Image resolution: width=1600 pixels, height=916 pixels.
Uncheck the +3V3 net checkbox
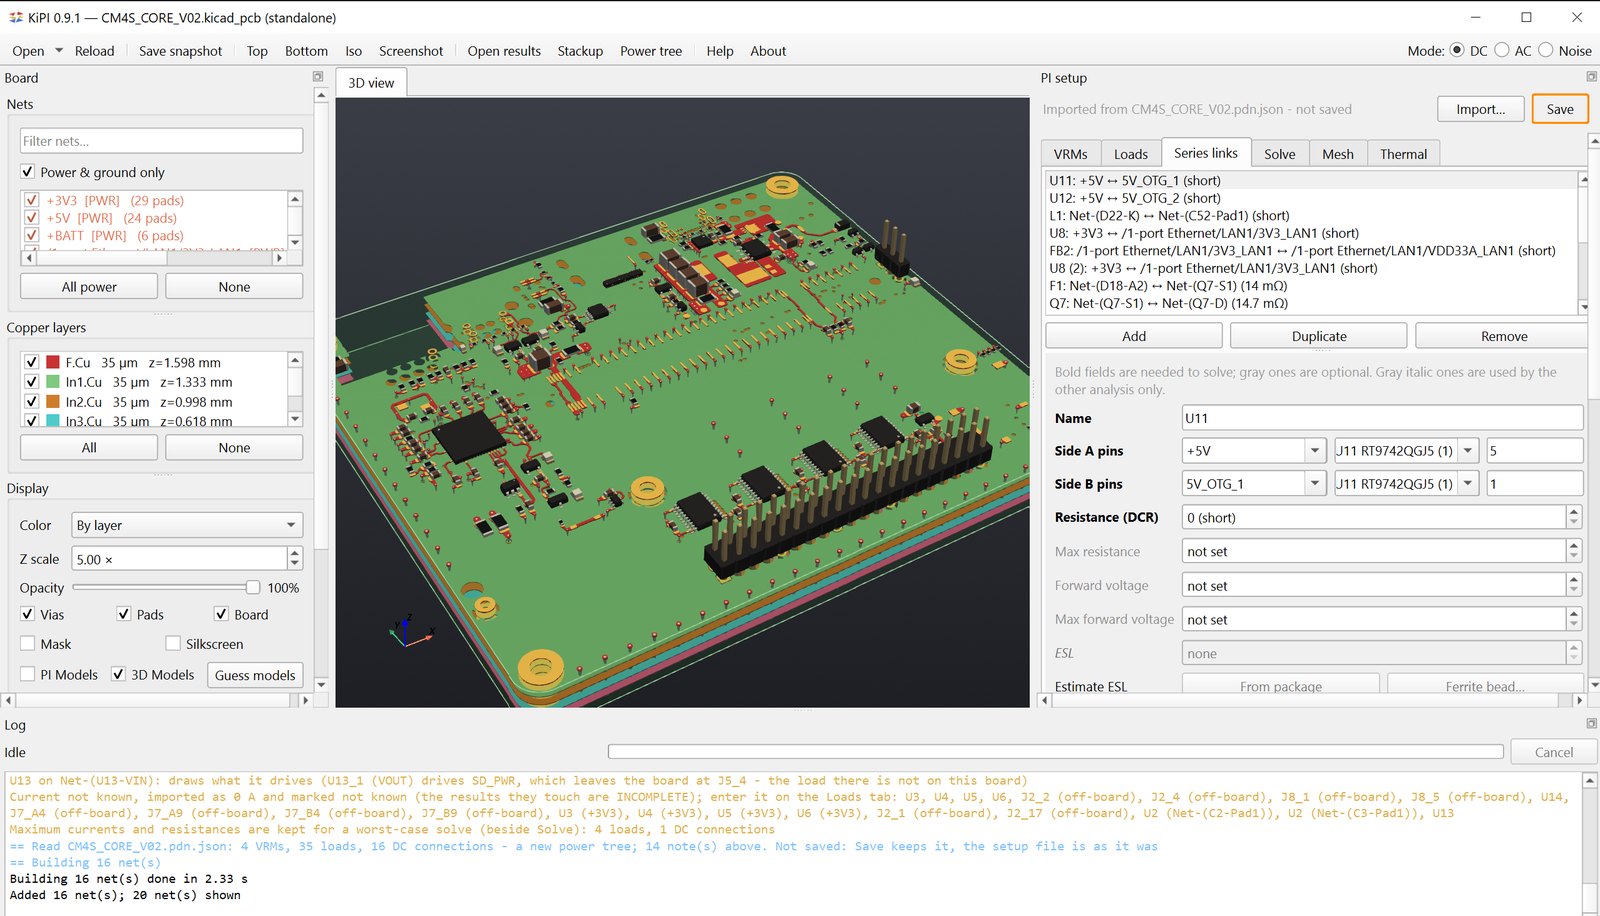click(32, 200)
